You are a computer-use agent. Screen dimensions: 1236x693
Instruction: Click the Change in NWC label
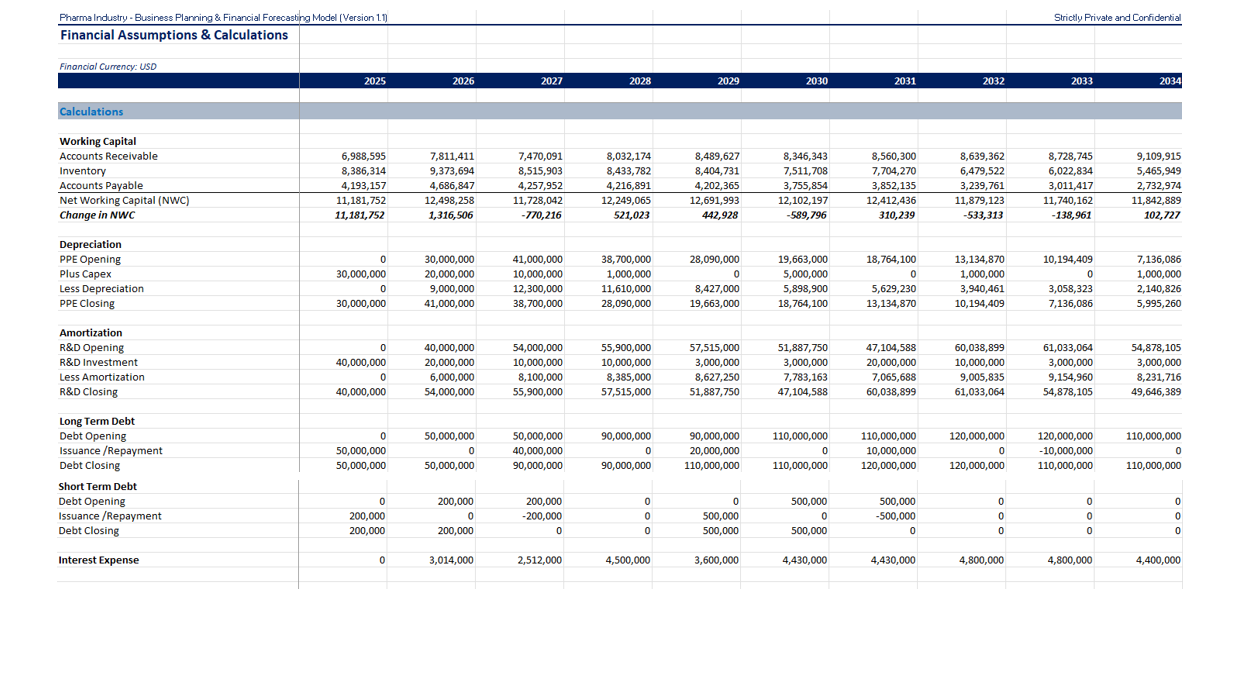click(x=96, y=215)
